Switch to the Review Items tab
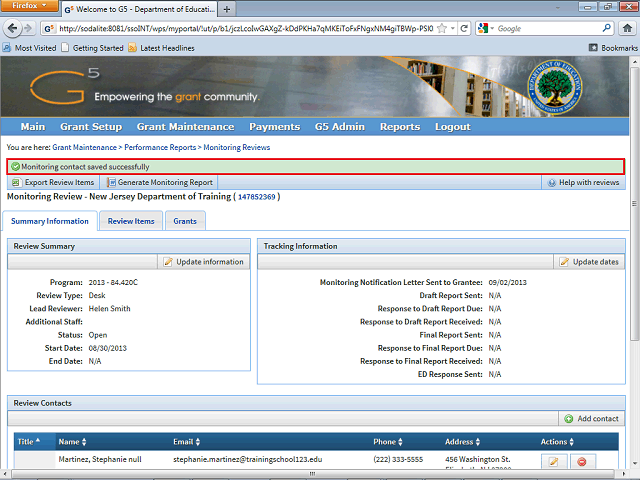Screen dimensions: 640x480 coord(131,221)
